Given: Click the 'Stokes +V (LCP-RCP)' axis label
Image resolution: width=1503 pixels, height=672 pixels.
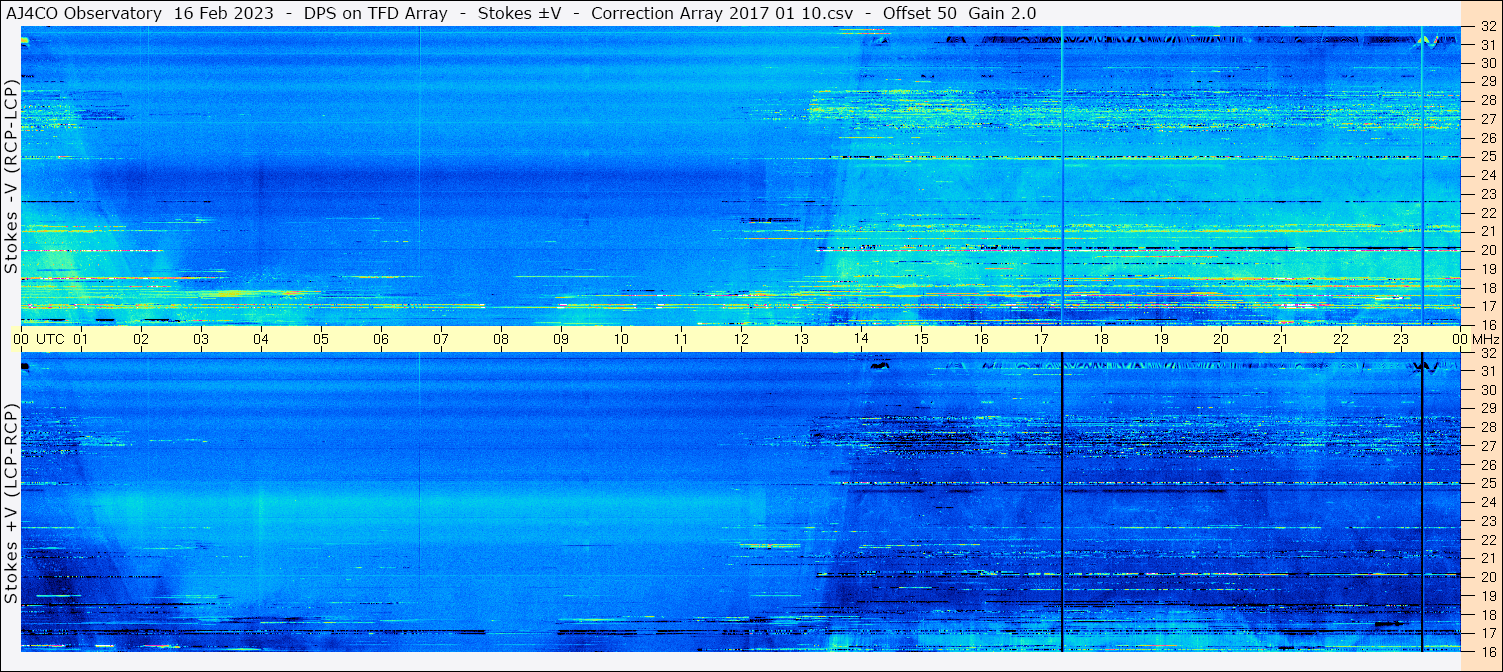Looking at the screenshot, I should [10, 504].
